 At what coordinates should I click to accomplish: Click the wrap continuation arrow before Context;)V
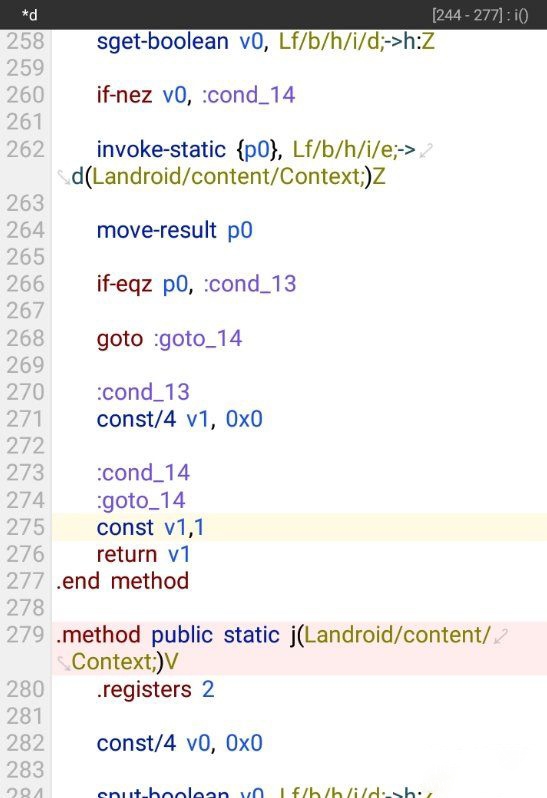point(64,663)
